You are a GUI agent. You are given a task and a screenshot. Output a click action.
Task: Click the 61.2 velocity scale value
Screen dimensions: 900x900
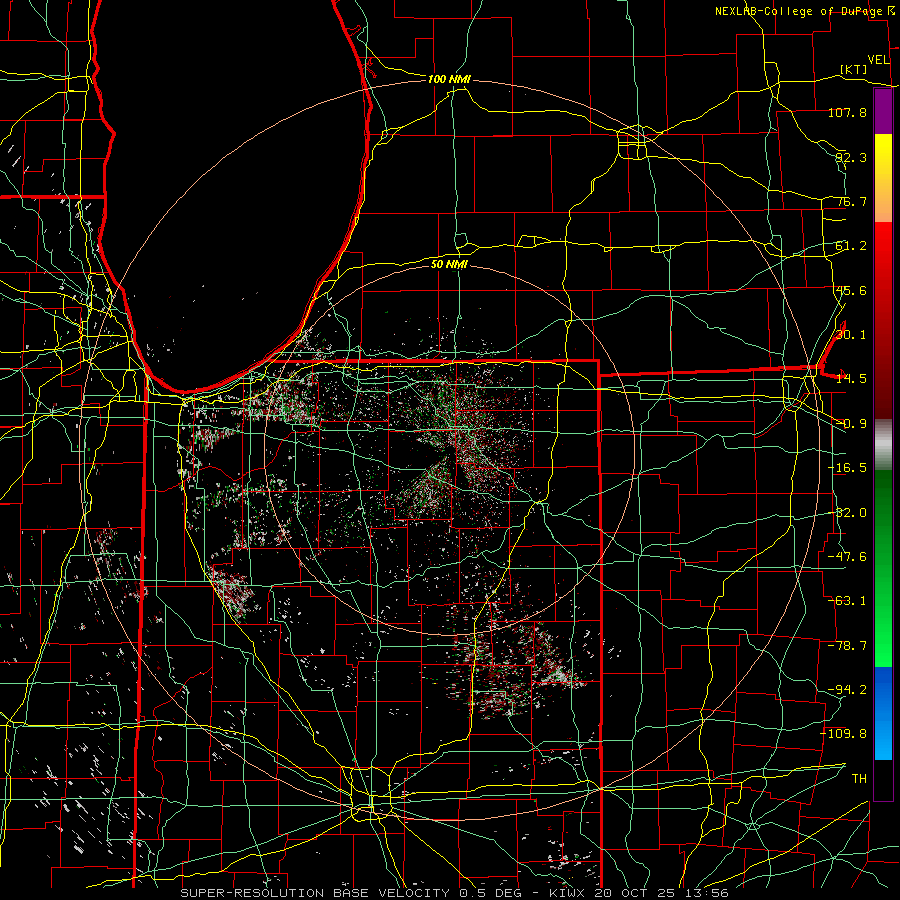(x=851, y=246)
